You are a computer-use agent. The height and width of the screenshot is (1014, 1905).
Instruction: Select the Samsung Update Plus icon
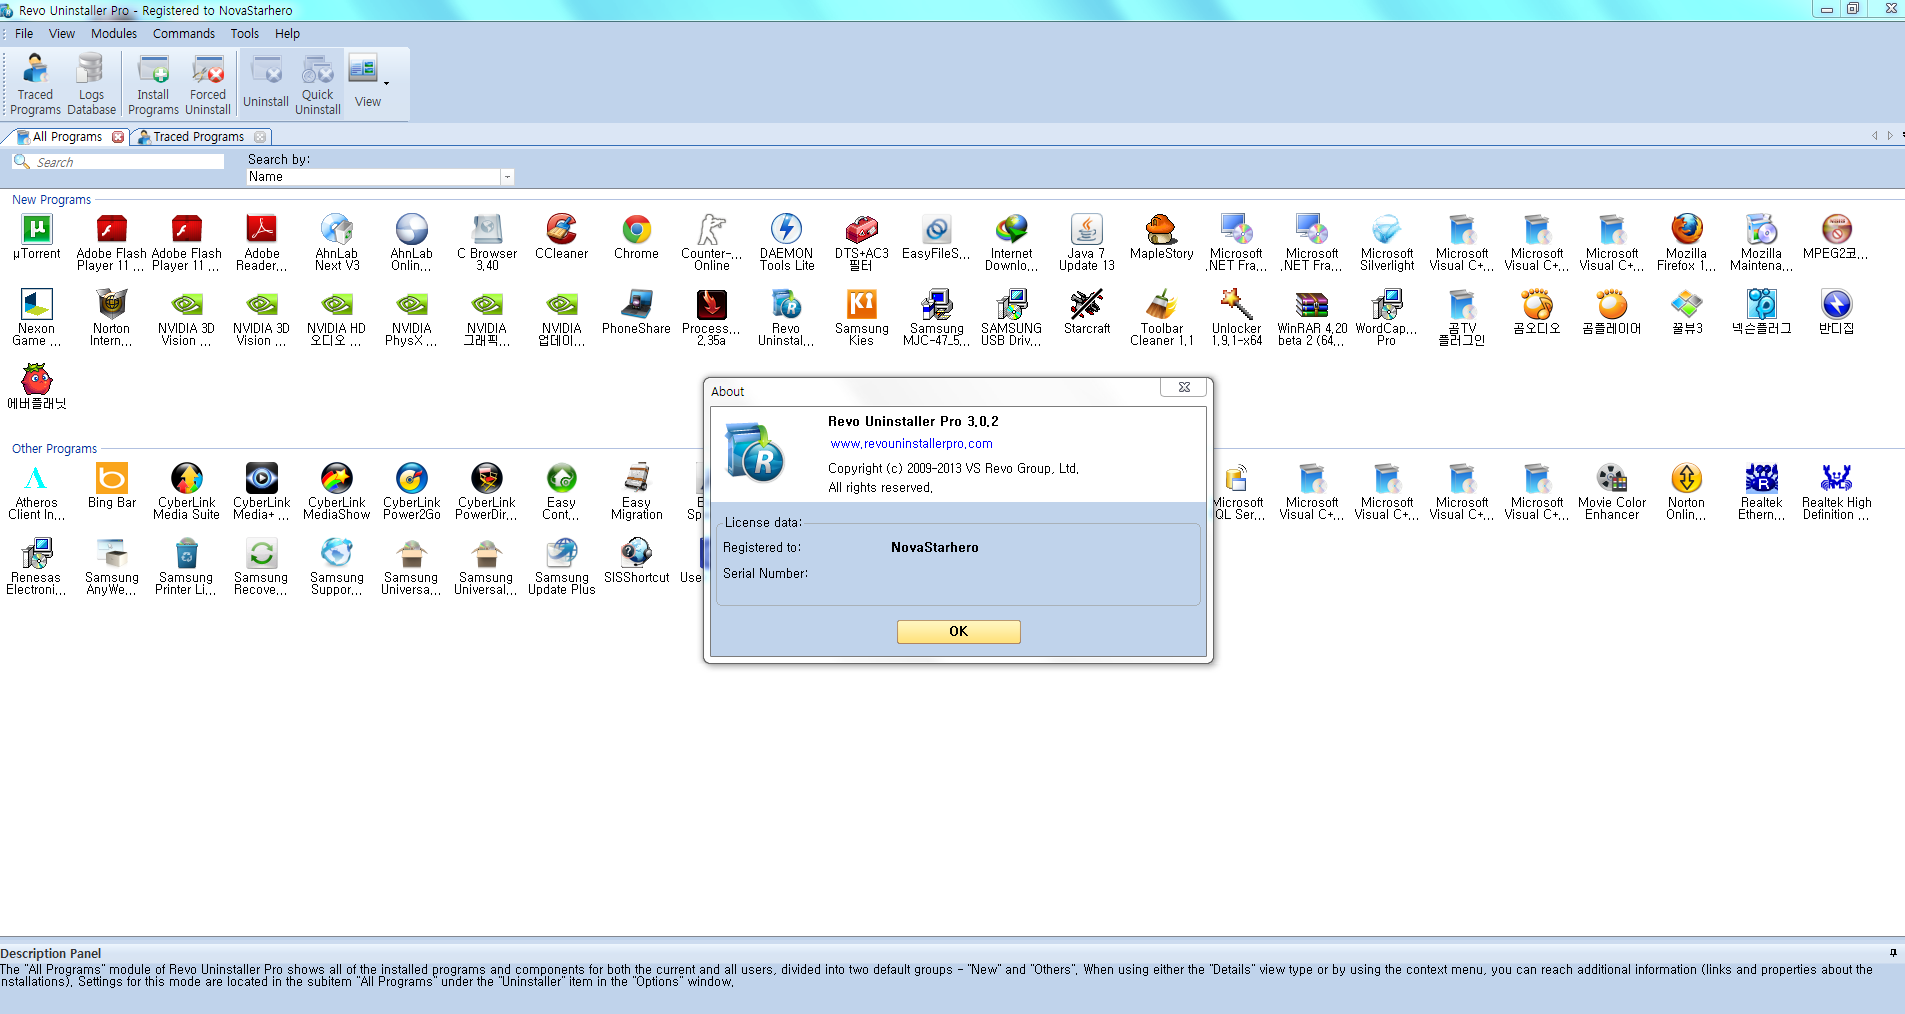click(562, 566)
